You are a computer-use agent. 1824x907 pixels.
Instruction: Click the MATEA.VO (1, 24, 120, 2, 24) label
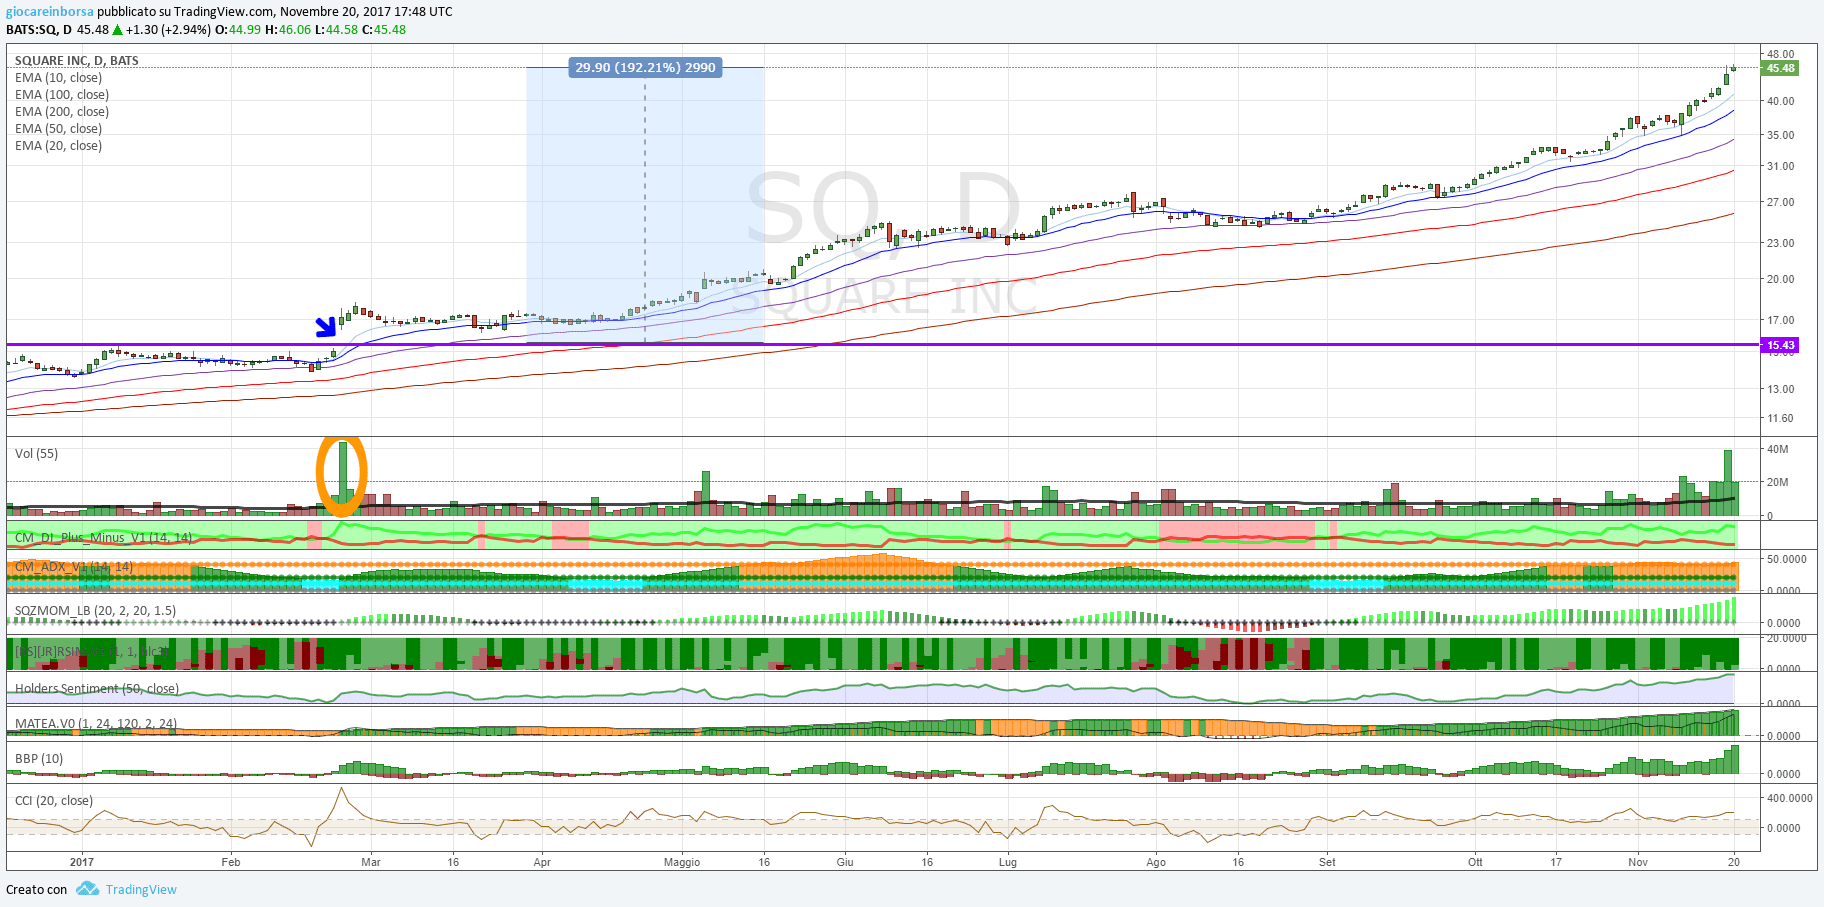(96, 724)
